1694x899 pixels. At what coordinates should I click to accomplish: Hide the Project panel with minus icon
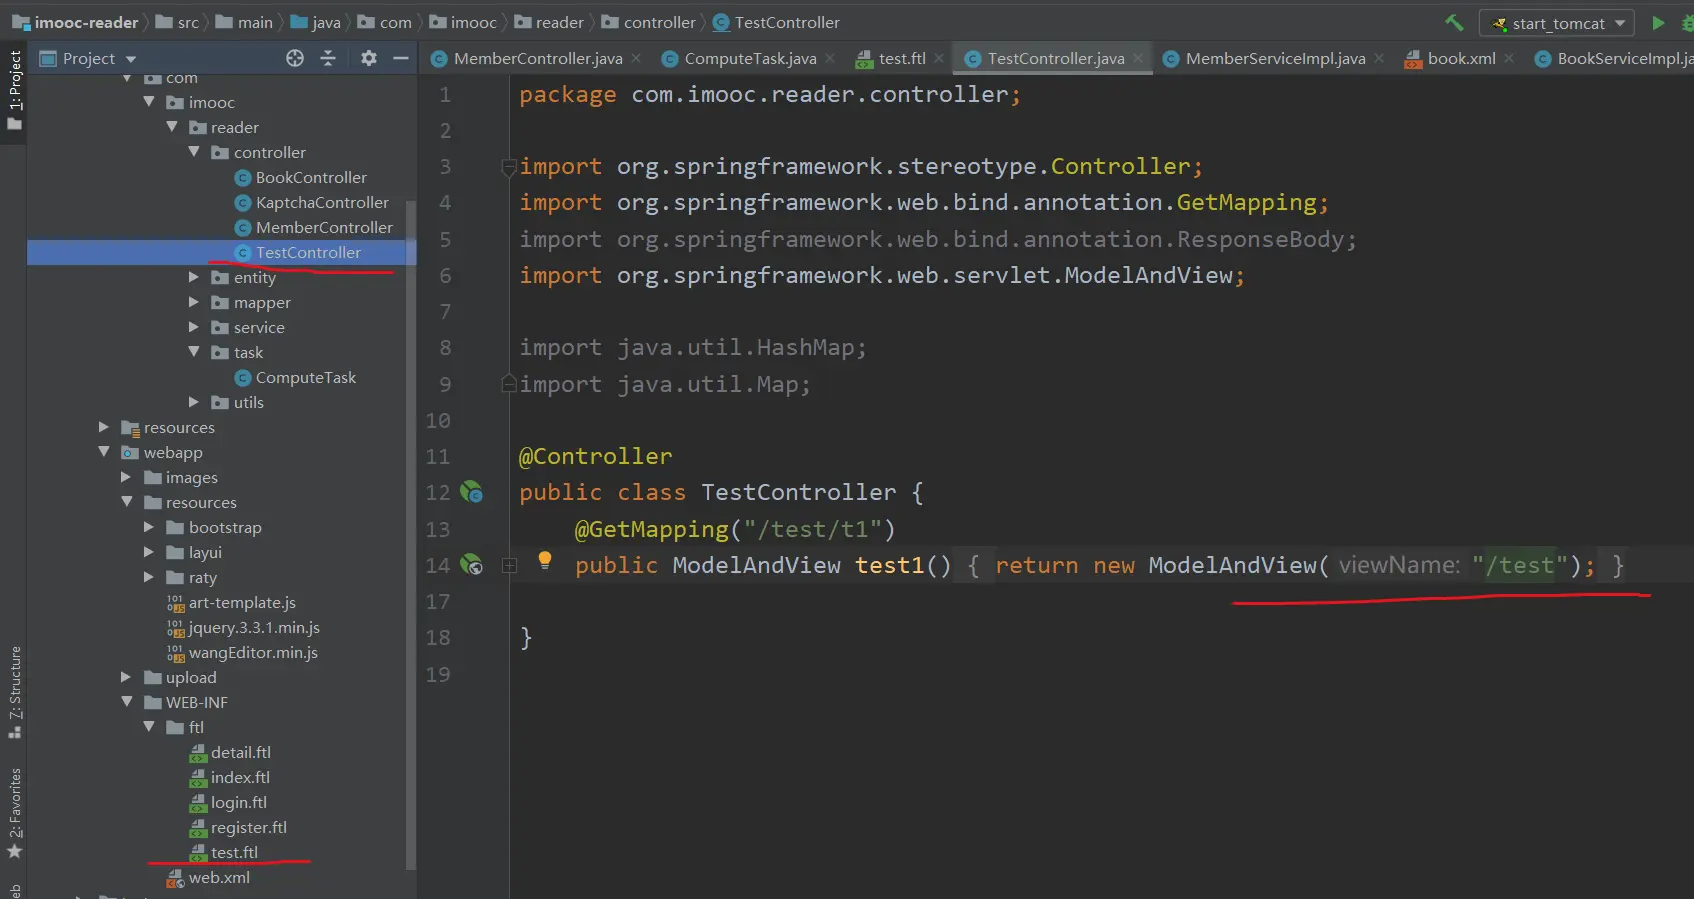(401, 59)
